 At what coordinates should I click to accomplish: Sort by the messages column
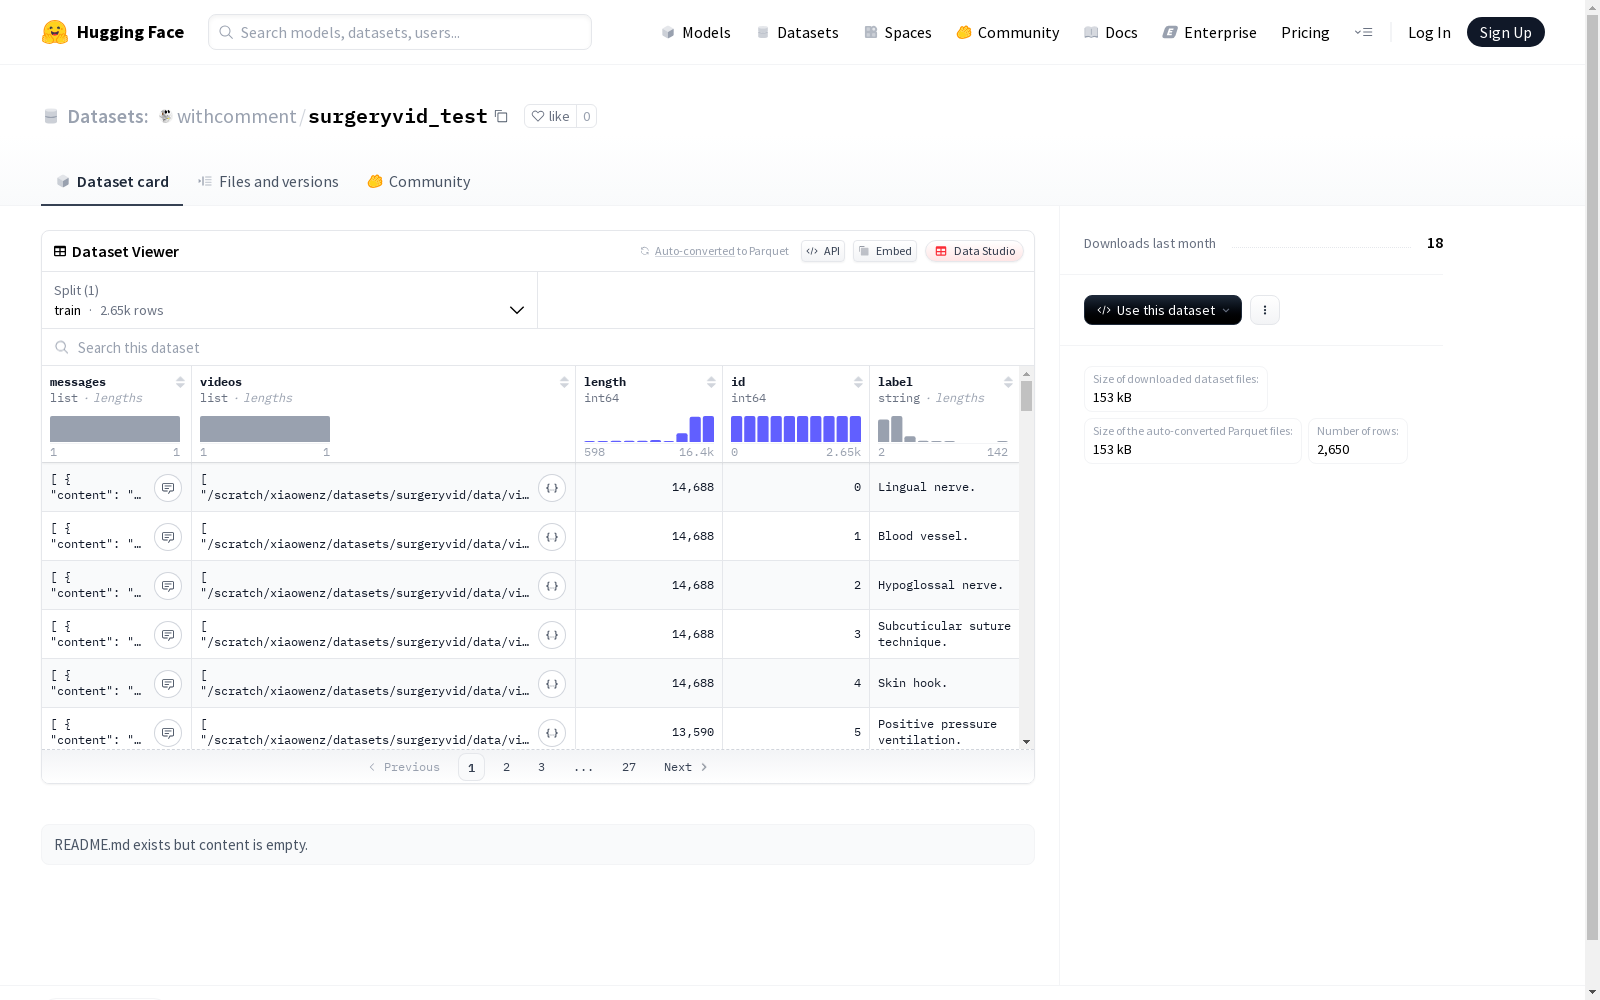click(x=180, y=382)
